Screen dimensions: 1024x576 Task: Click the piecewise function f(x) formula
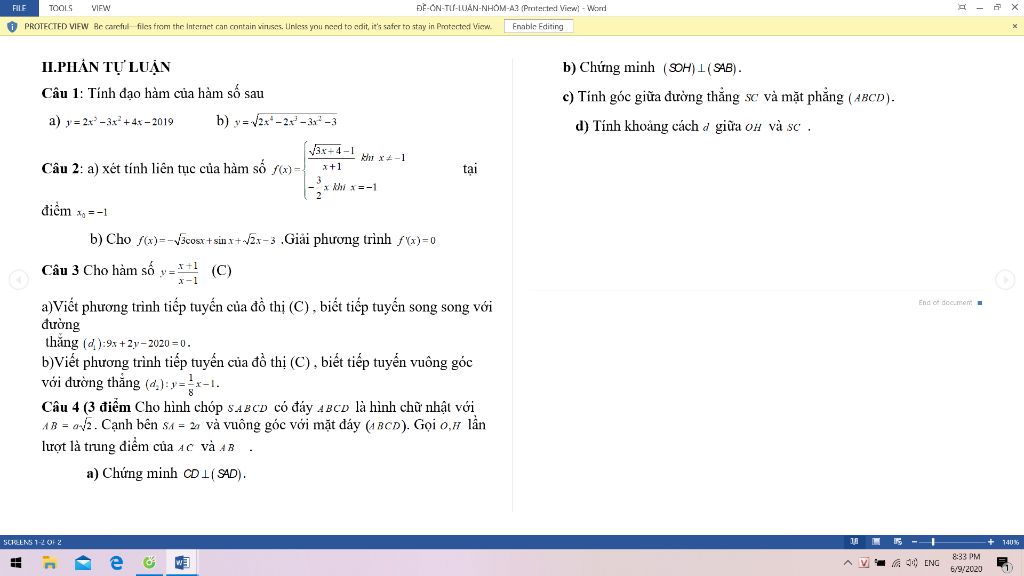point(339,169)
